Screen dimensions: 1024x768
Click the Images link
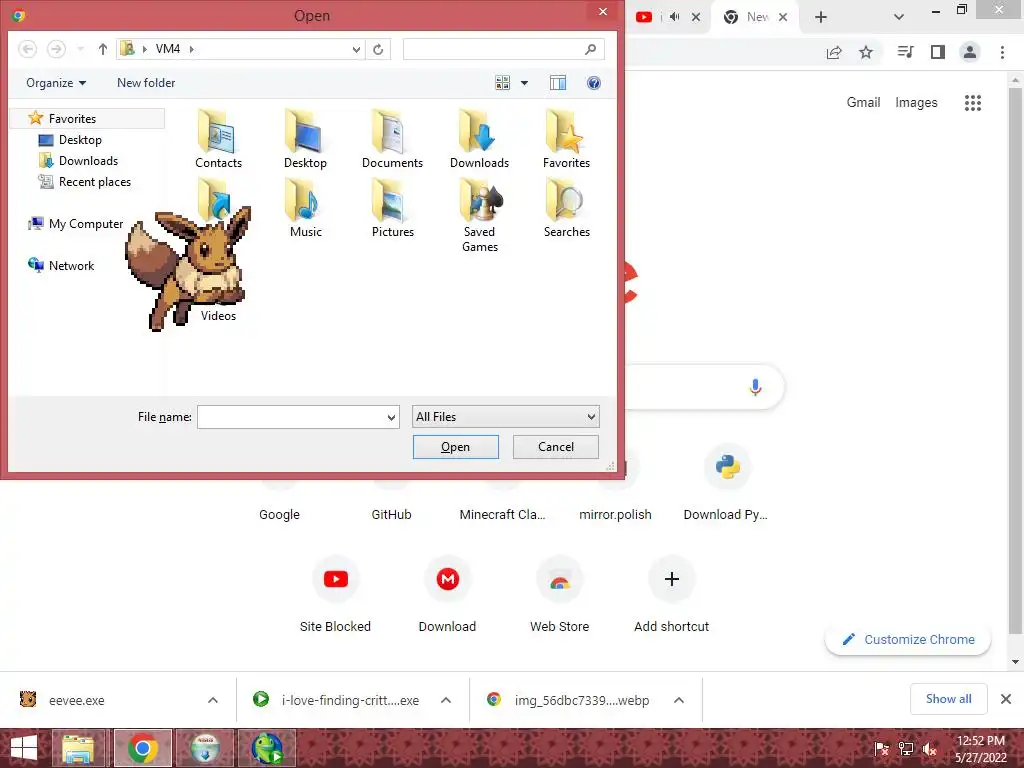tap(916, 103)
